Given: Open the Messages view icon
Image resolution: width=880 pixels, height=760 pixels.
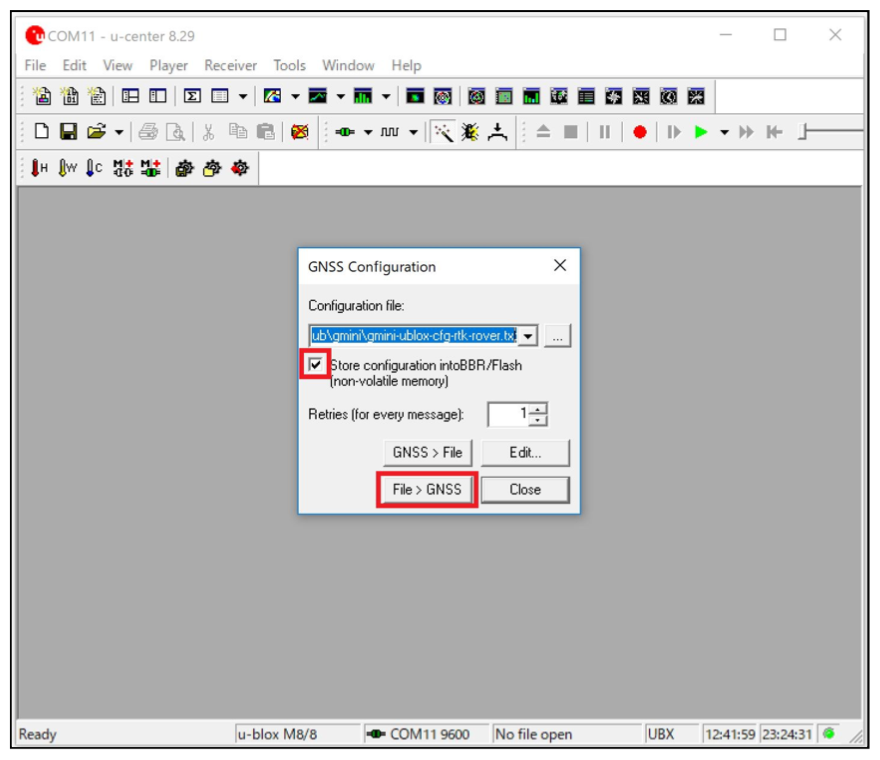Looking at the screenshot, I should tap(130, 97).
